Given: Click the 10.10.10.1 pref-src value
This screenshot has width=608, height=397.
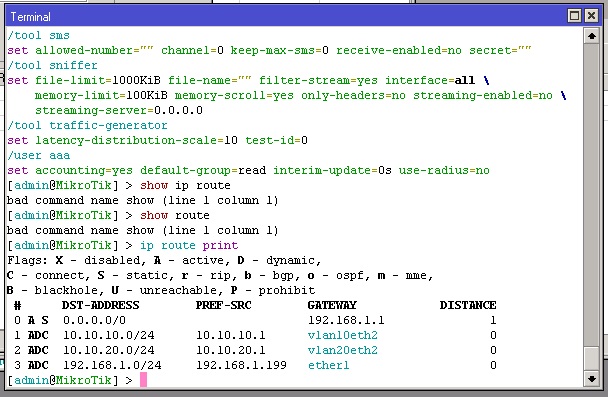Looking at the screenshot, I should (x=231, y=335).
